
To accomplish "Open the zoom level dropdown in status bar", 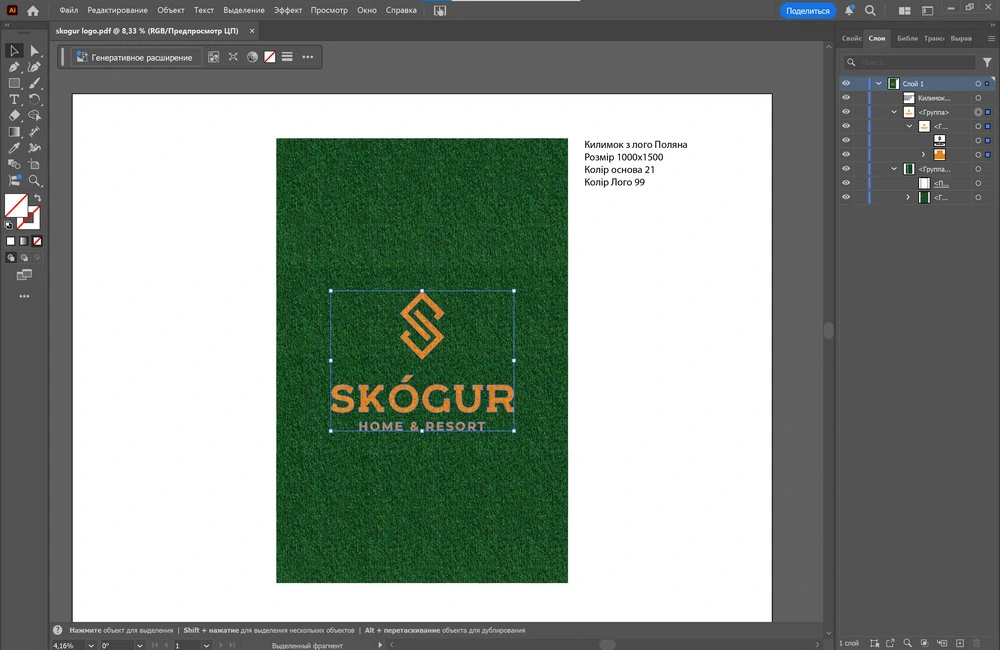I will point(91,646).
